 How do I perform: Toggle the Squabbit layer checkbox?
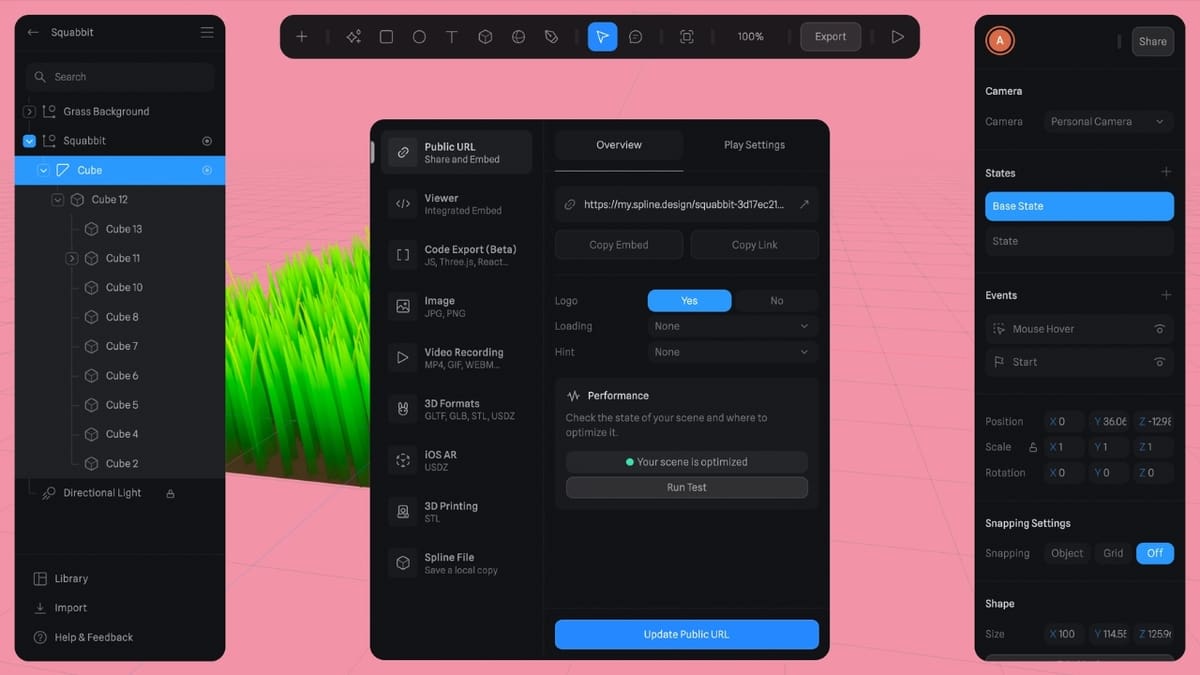pos(29,141)
